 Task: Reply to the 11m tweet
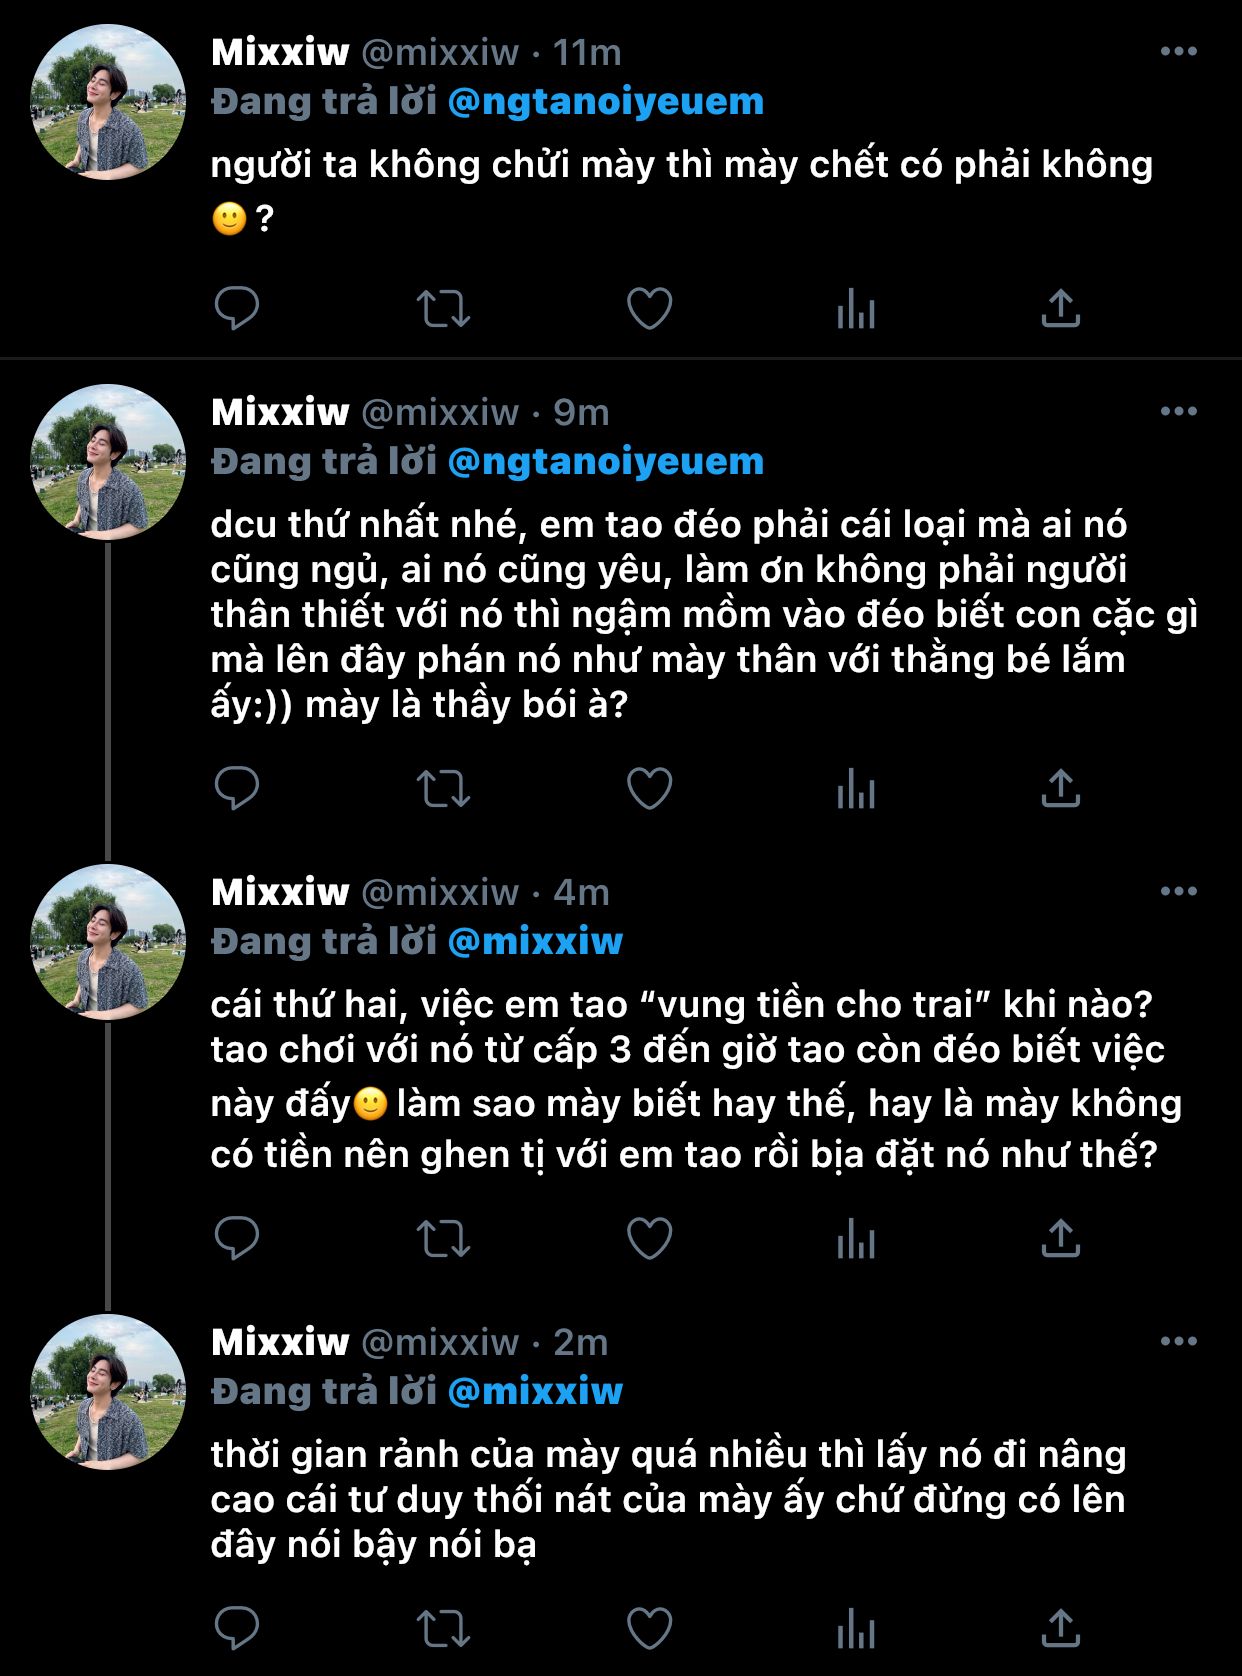coord(237,308)
